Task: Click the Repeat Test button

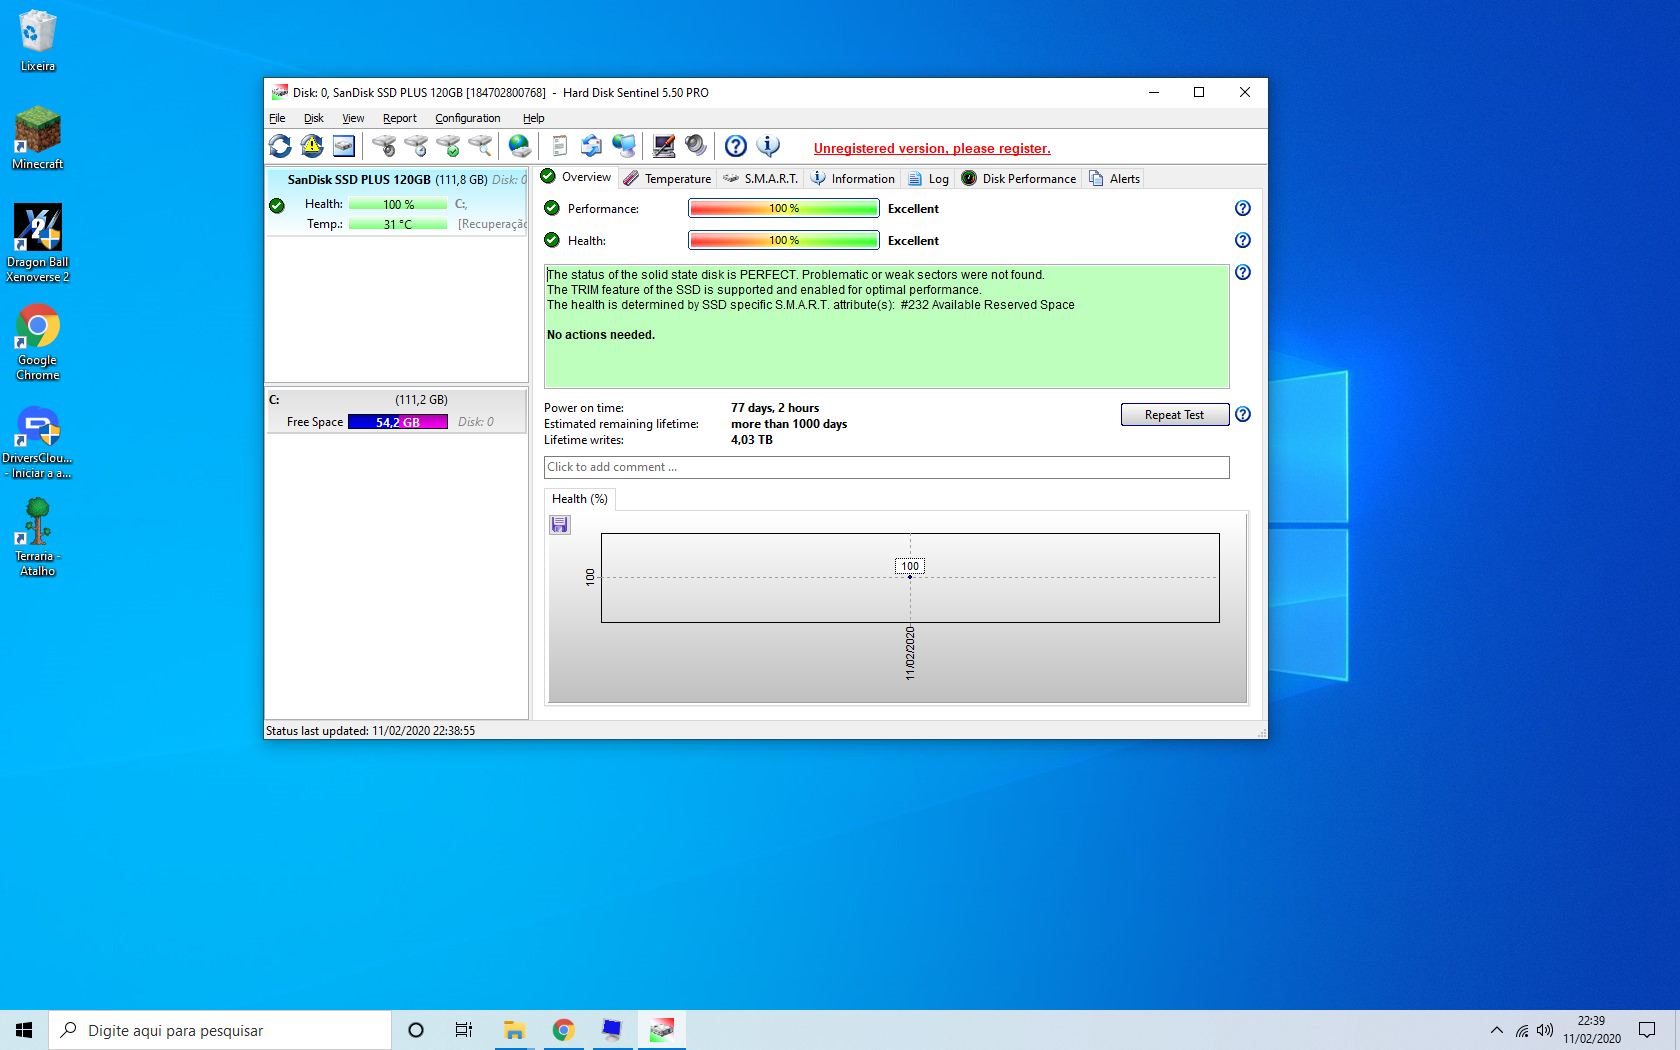Action: click(1174, 415)
